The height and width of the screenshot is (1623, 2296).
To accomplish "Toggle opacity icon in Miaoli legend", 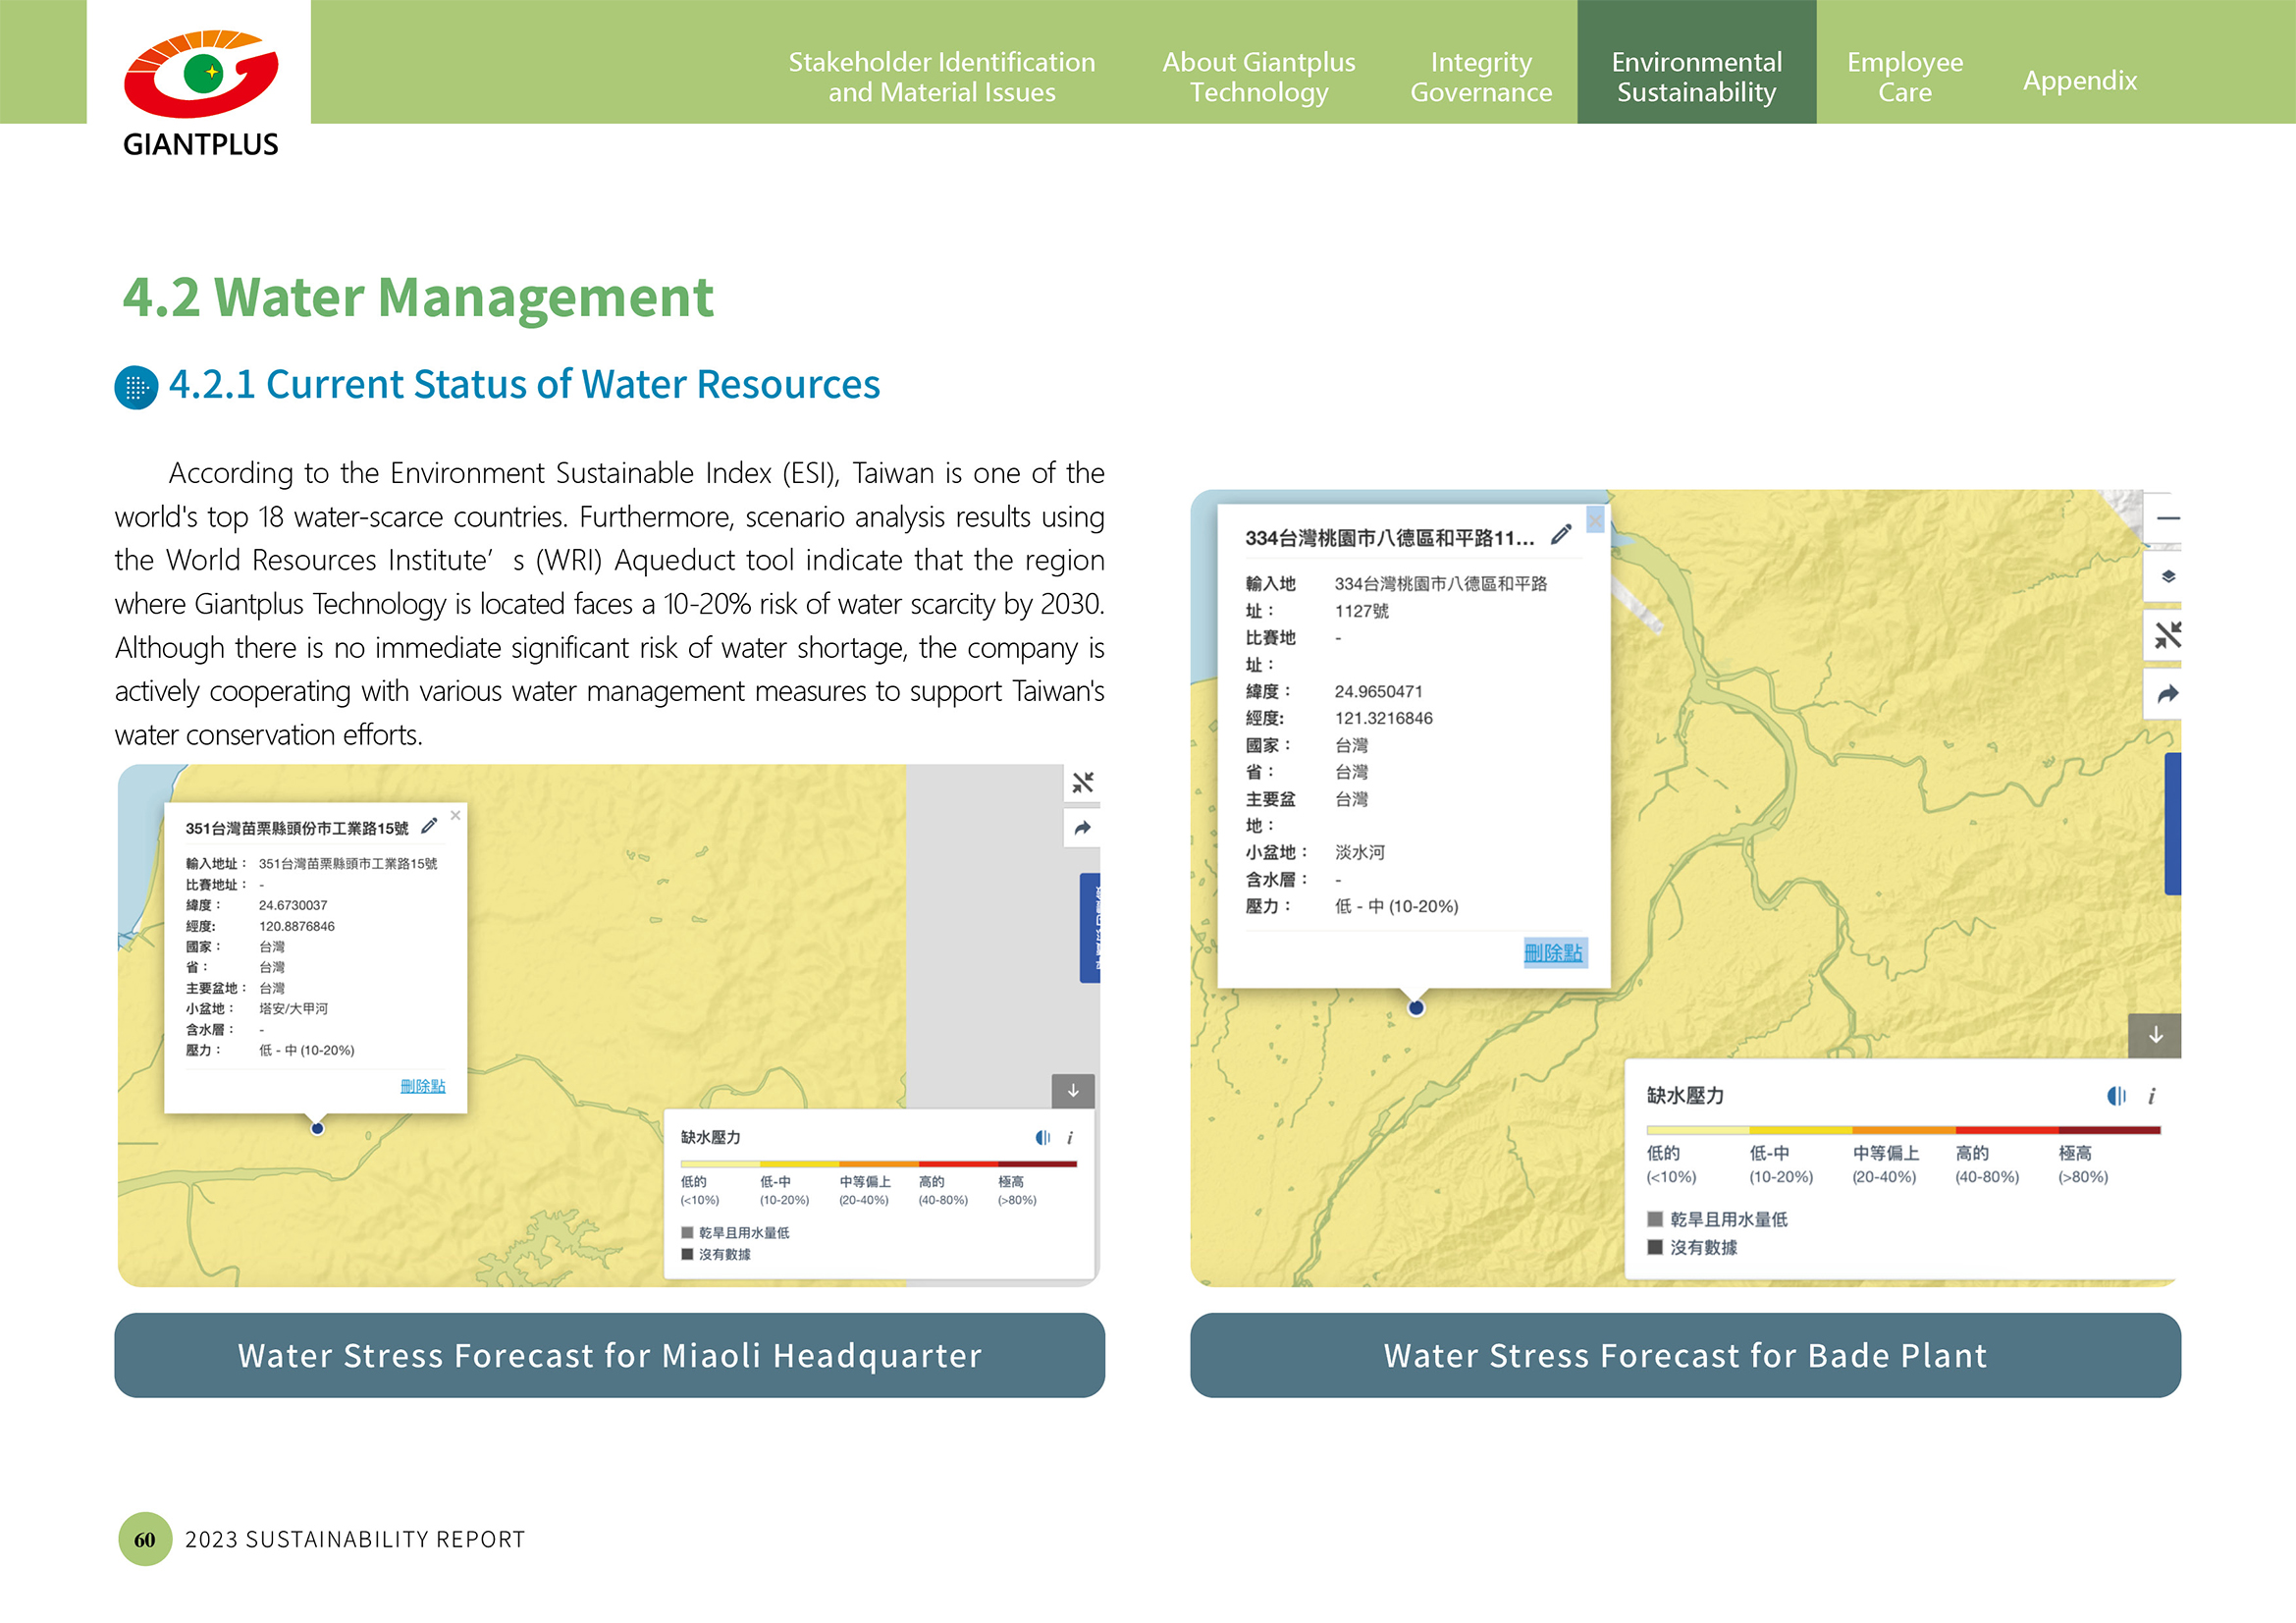I will coord(1042,1138).
